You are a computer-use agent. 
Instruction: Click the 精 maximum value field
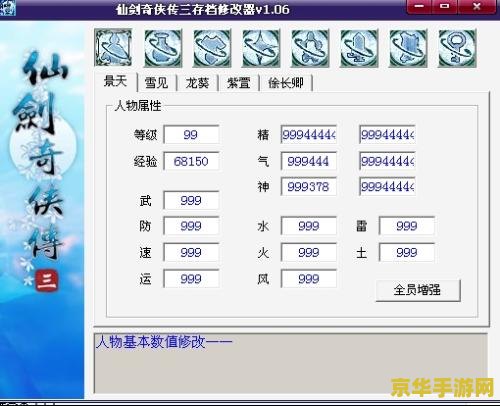click(x=387, y=134)
